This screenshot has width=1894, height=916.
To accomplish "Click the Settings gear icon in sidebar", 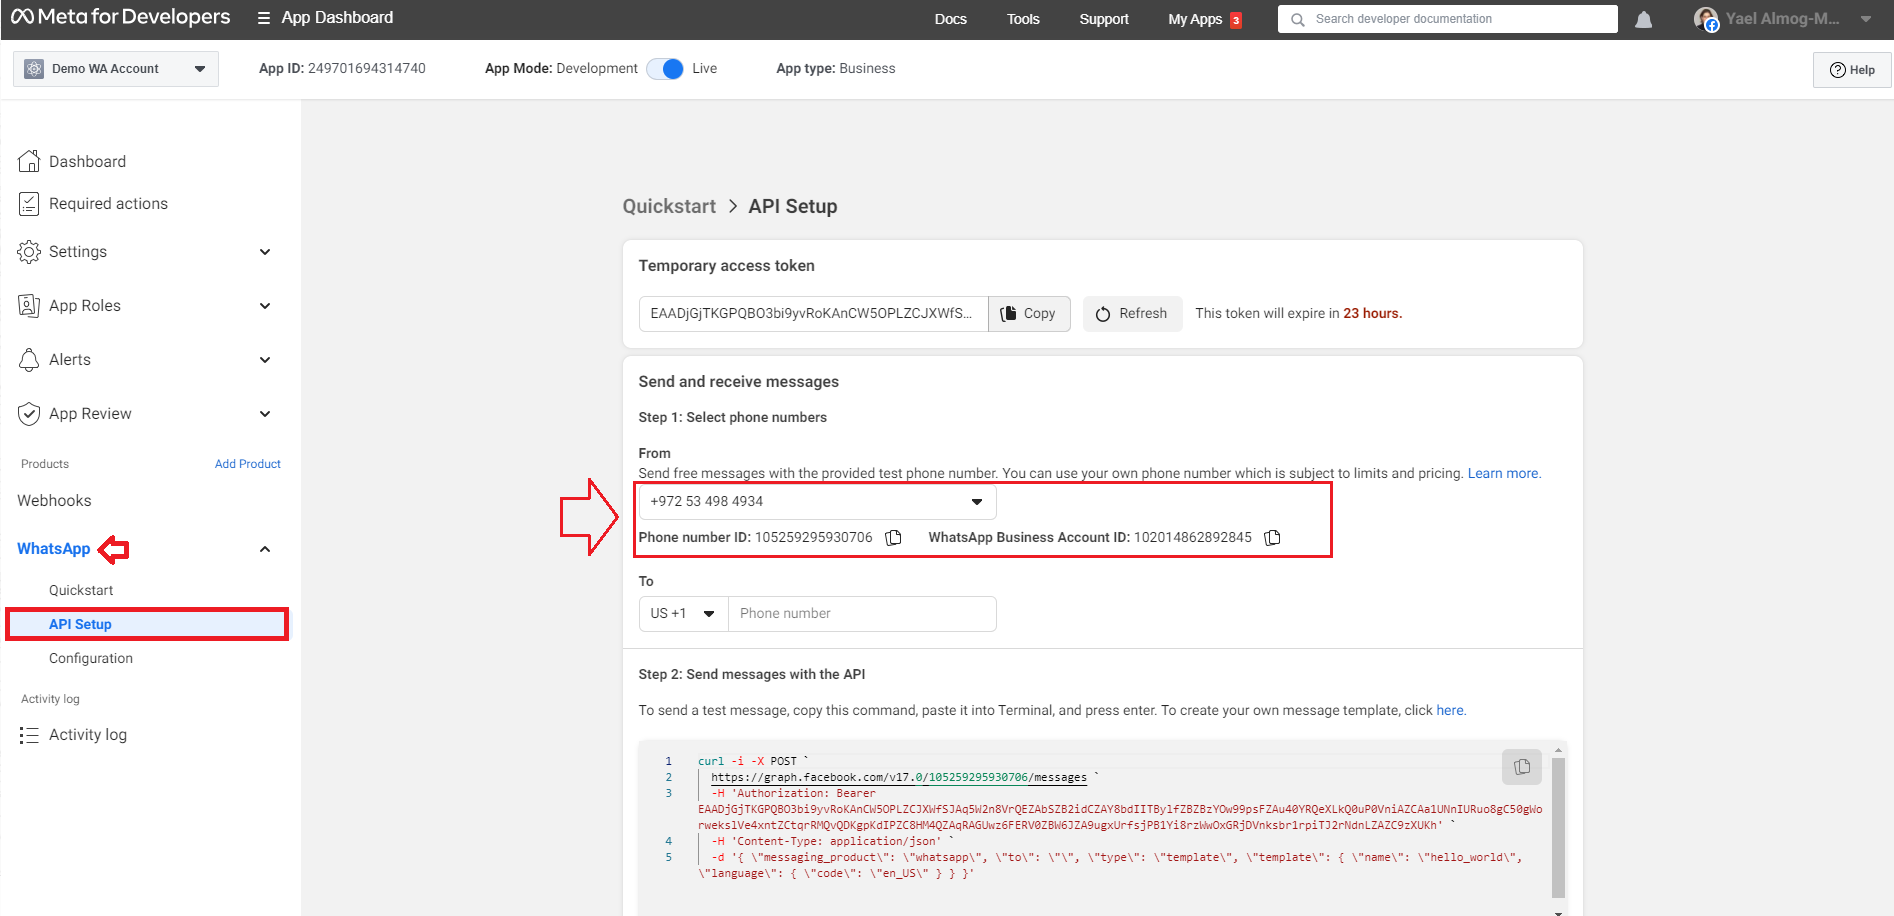I will pos(29,252).
